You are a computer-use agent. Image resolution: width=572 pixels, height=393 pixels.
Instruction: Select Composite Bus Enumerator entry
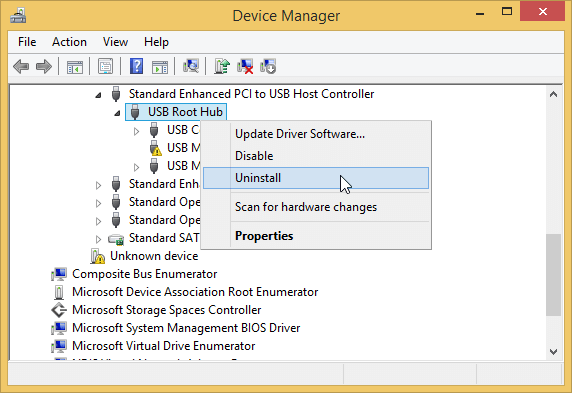point(144,274)
